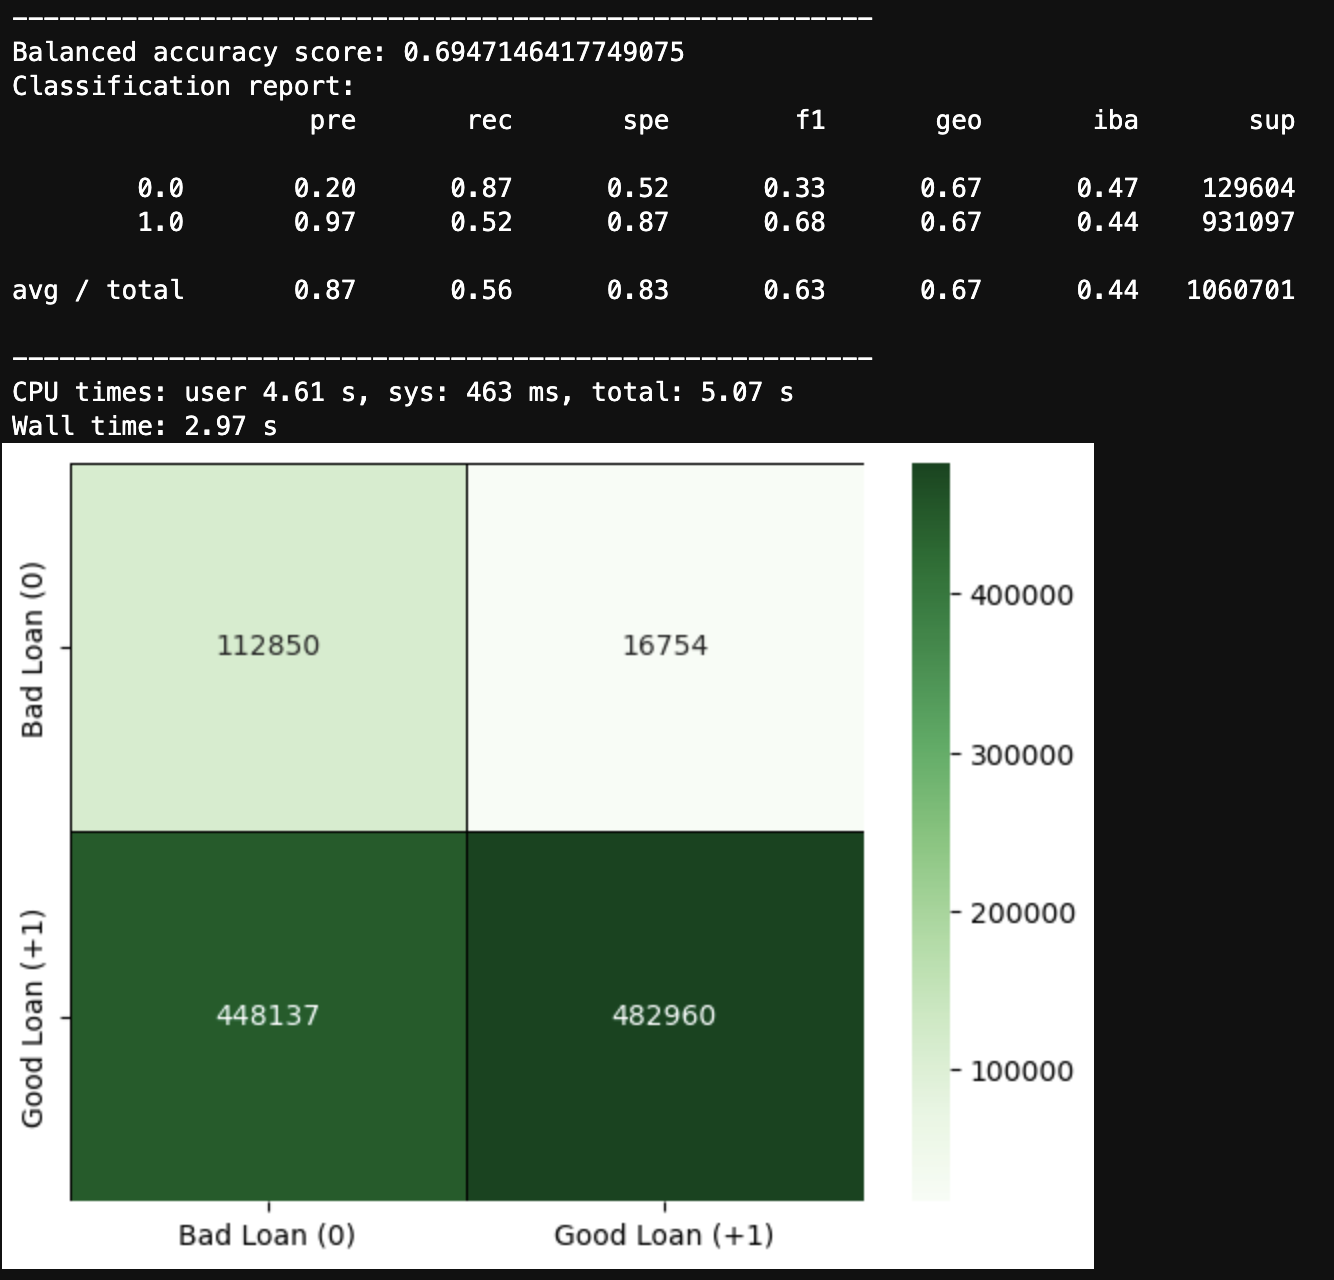This screenshot has width=1334, height=1280.
Task: Click the 'iba' column header
Action: [x=1115, y=120]
